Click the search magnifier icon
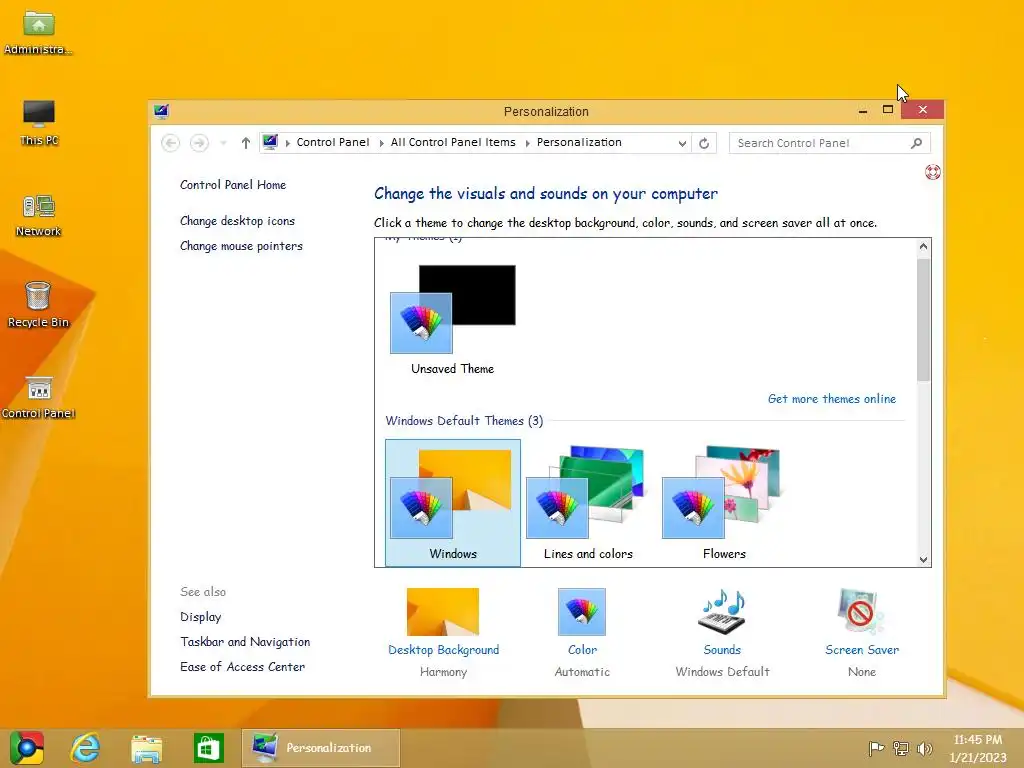 916,143
